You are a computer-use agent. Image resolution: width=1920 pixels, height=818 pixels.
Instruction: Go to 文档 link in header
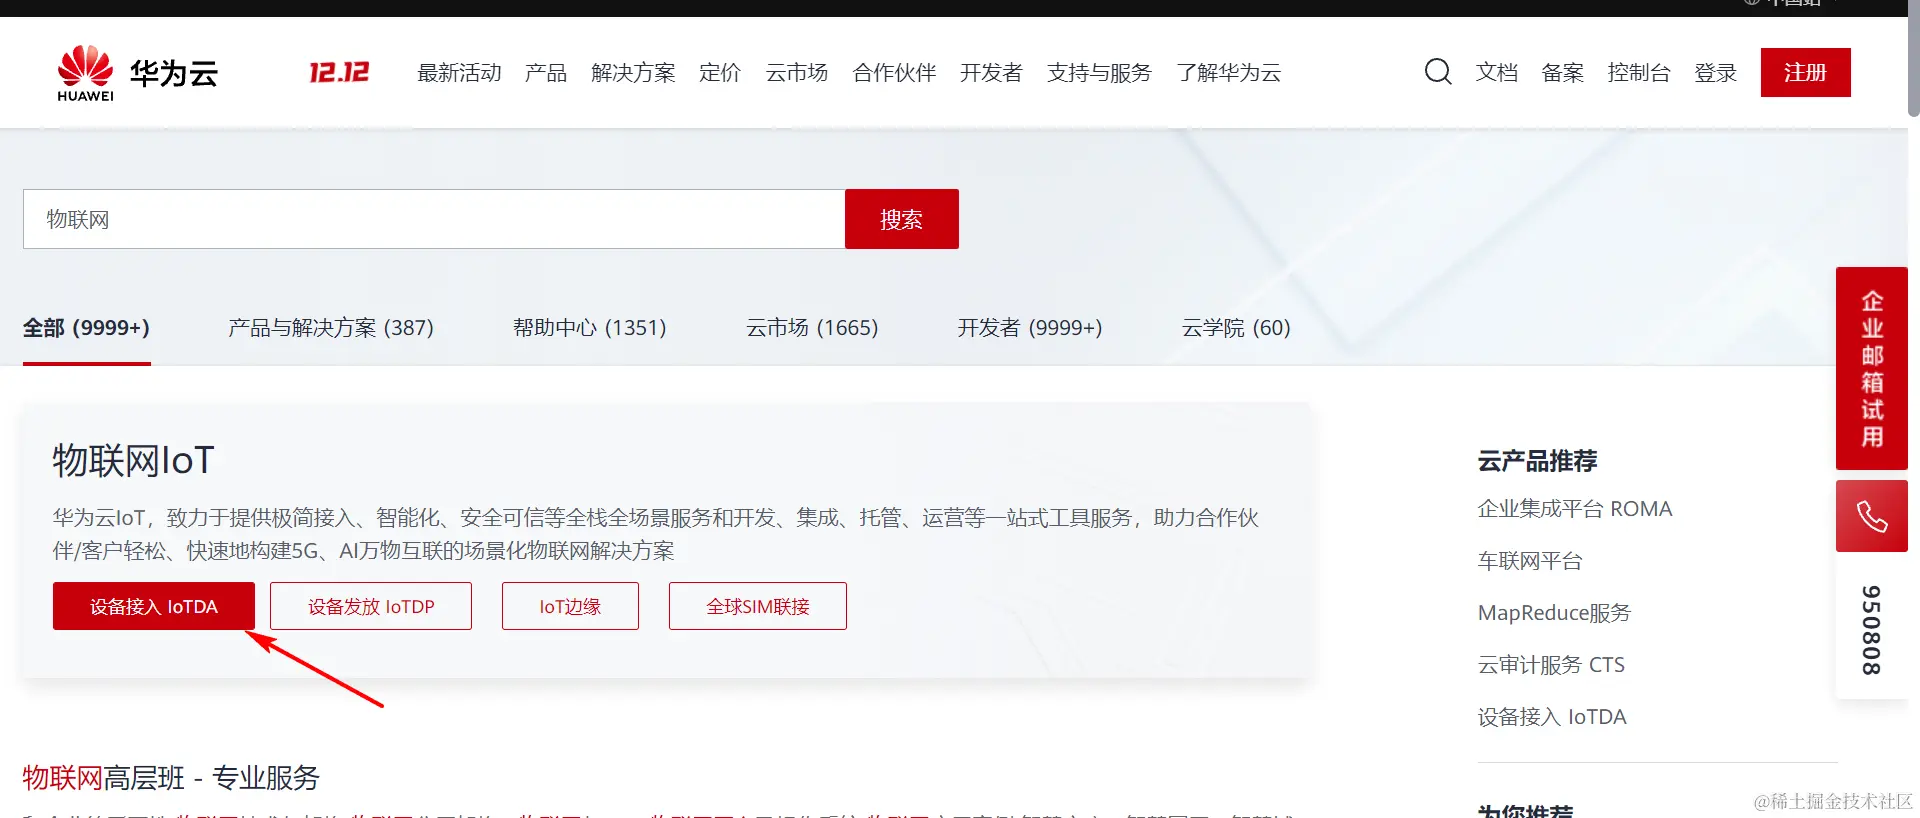tap(1497, 73)
